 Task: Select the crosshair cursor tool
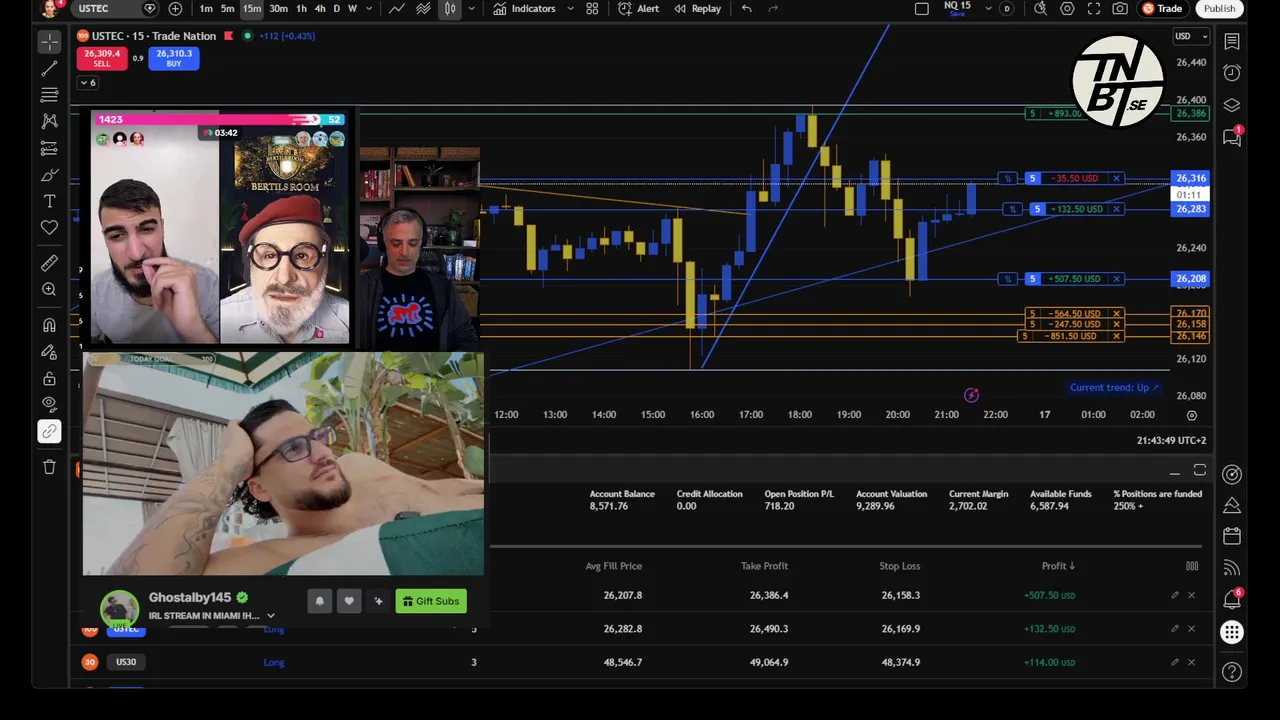[x=49, y=42]
